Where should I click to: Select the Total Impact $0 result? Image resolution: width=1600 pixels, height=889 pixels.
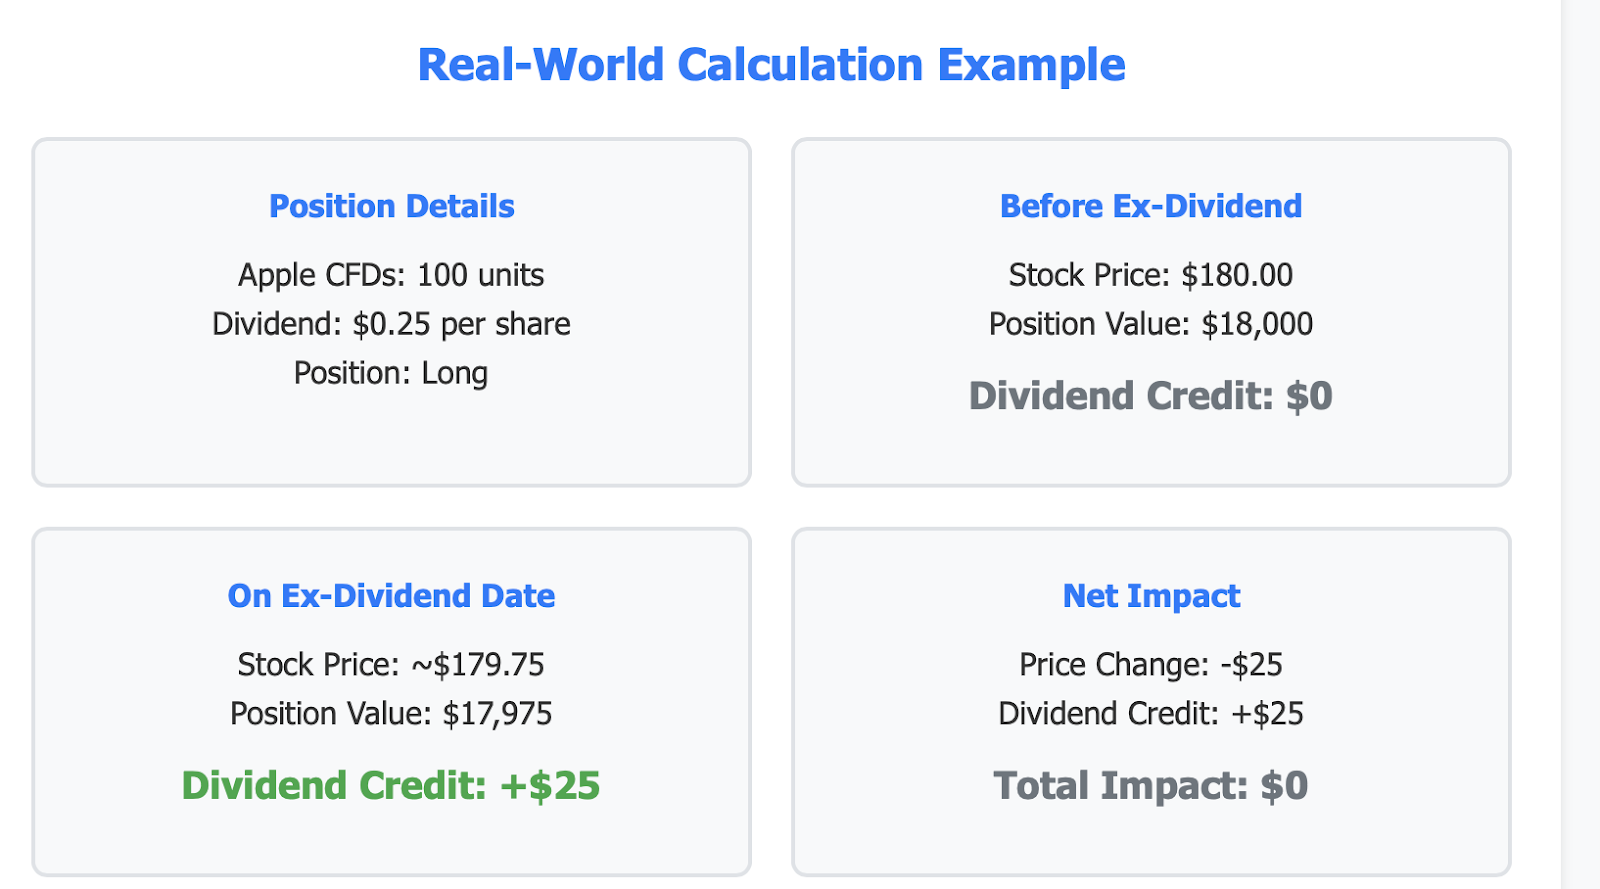tap(1151, 786)
